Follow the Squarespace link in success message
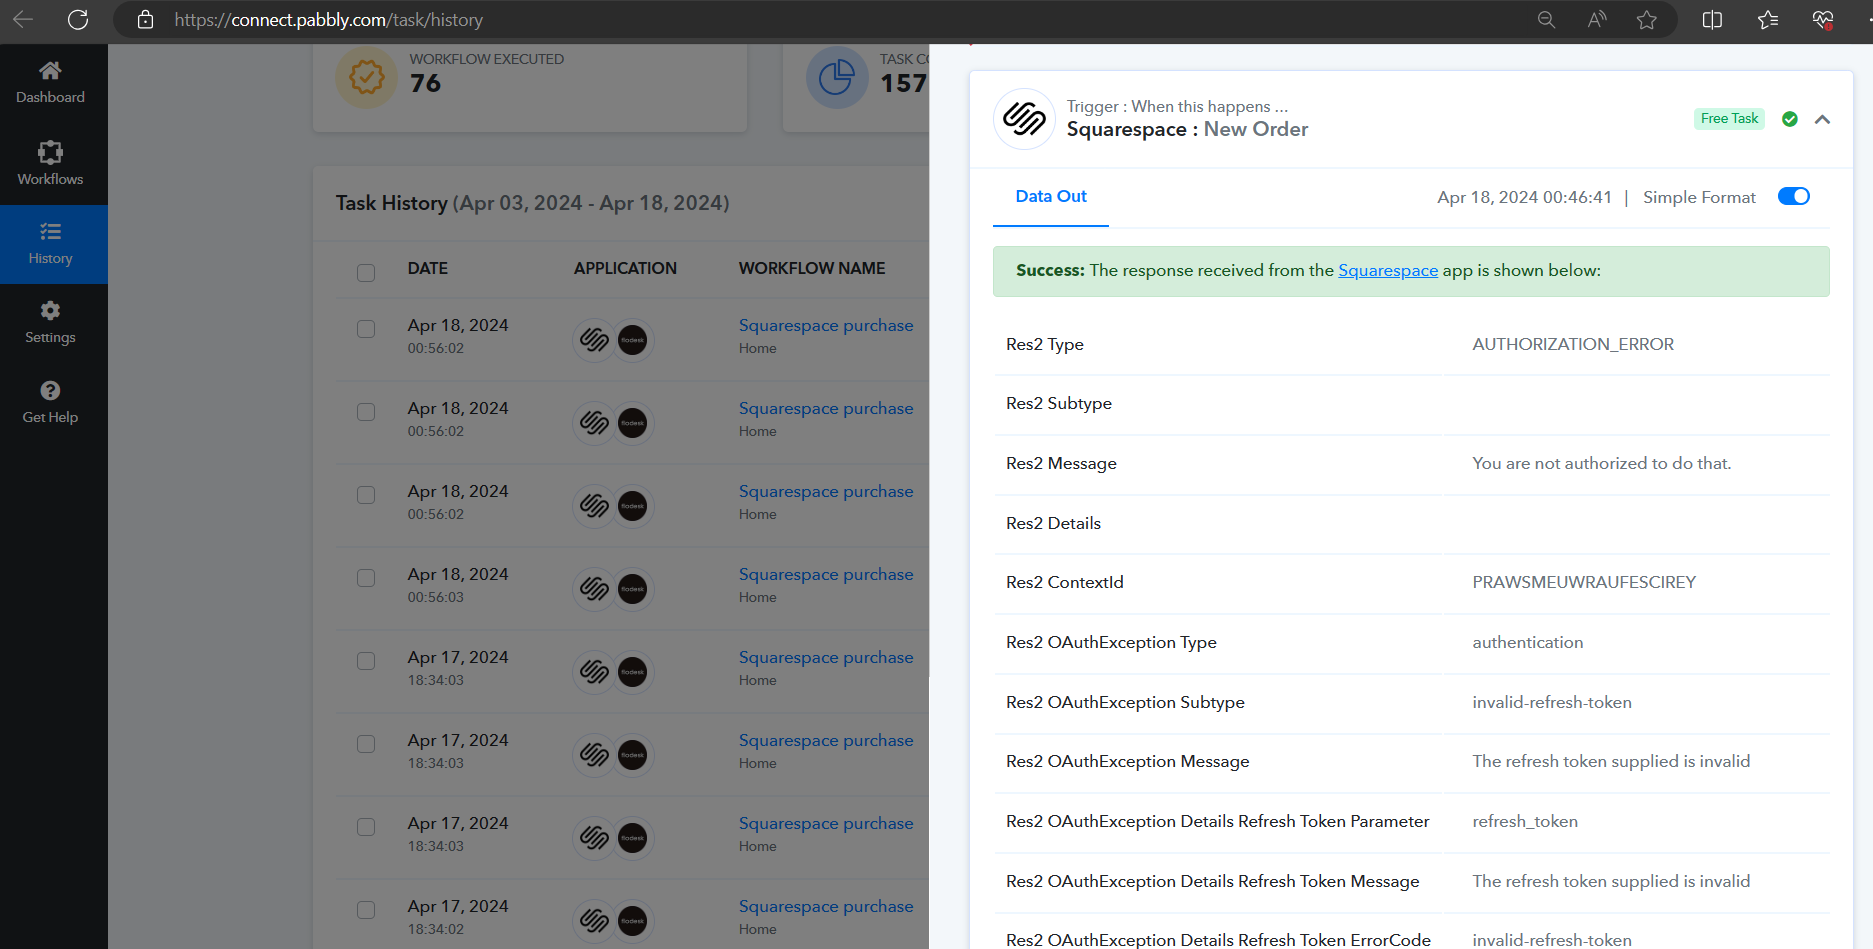 pyautogui.click(x=1388, y=271)
